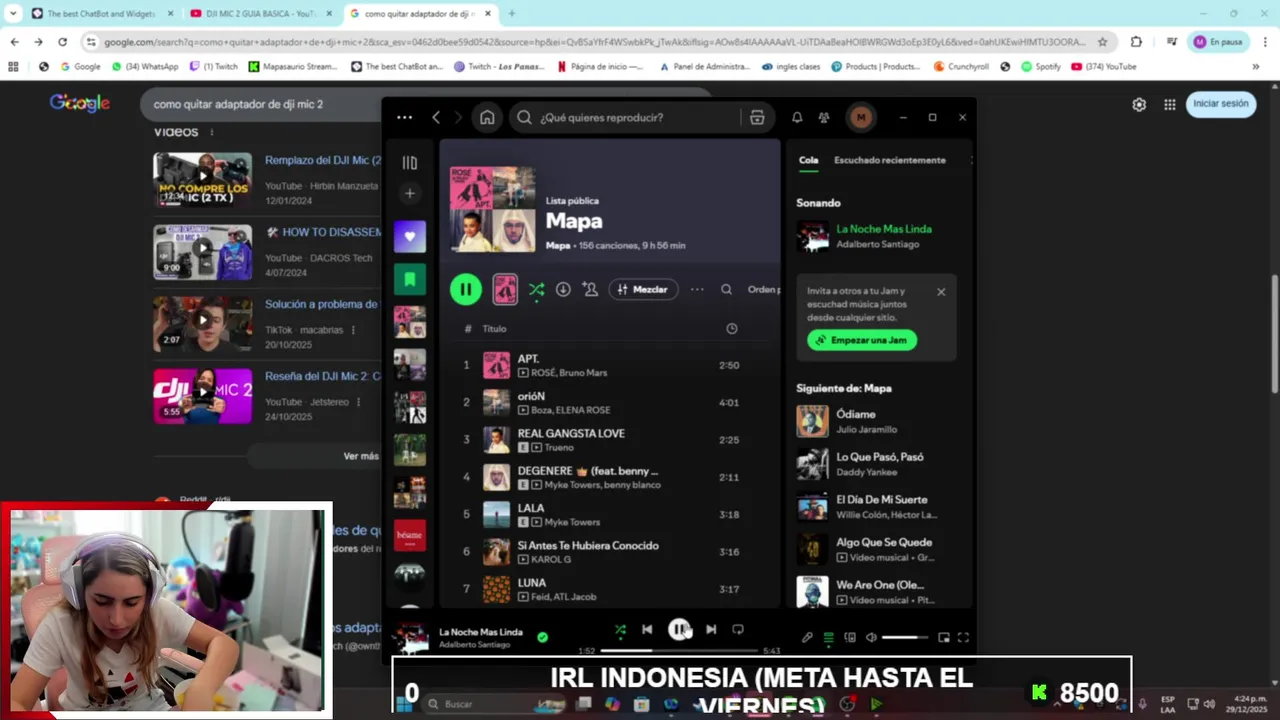Play DEGENERE by Myke Towers

[610, 477]
